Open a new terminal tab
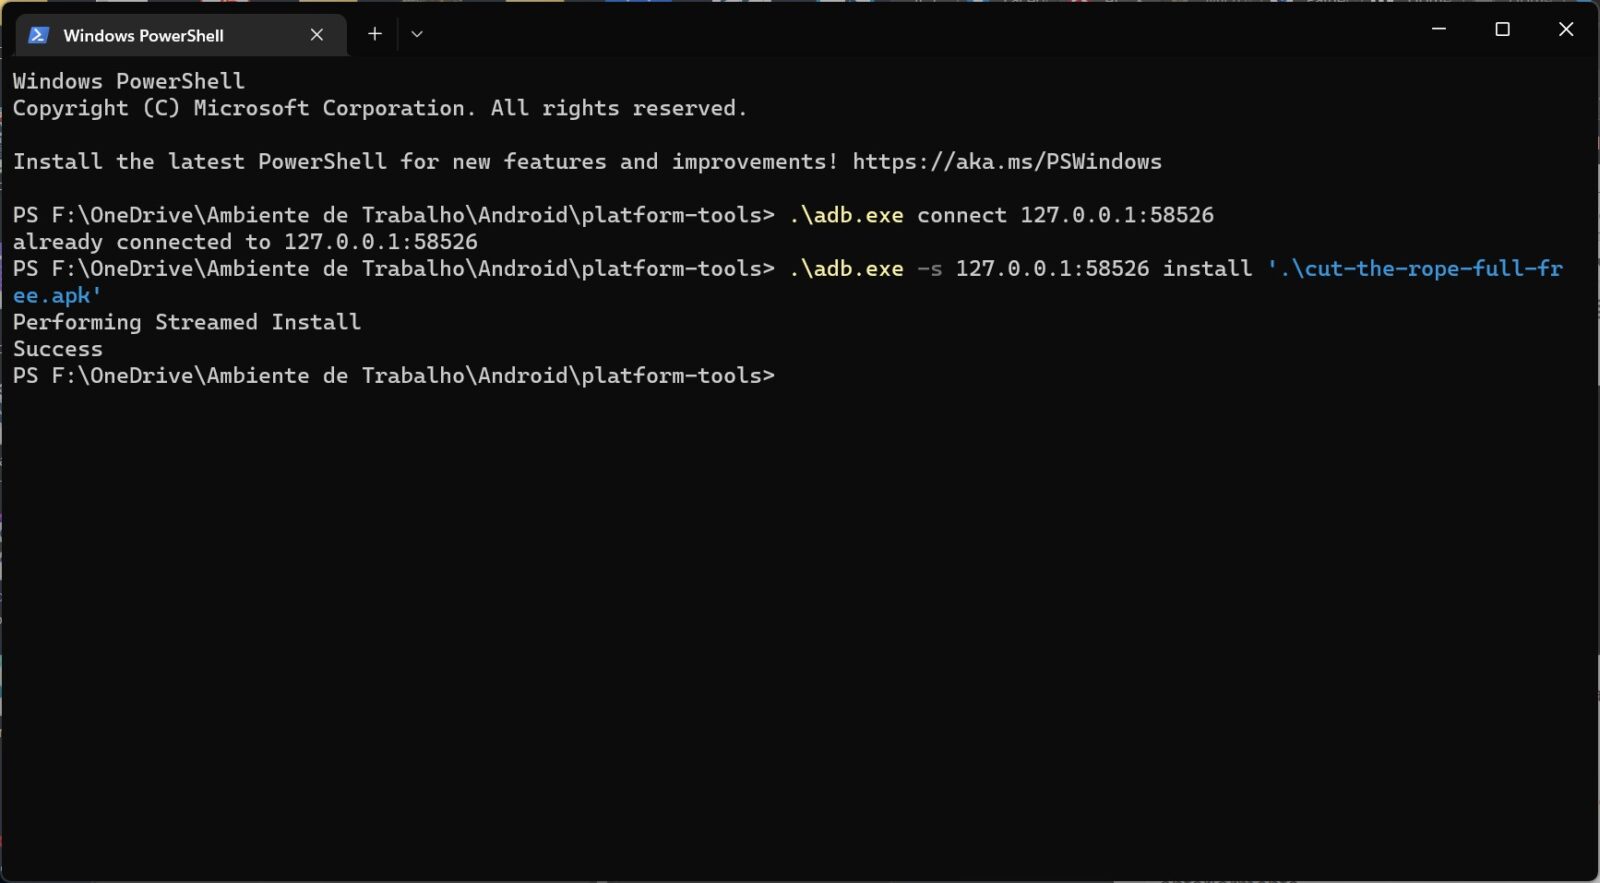 pyautogui.click(x=374, y=33)
